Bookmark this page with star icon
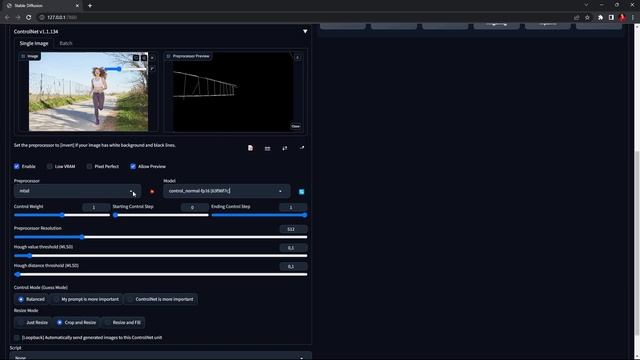Screen dimensions: 640x360 587,18
